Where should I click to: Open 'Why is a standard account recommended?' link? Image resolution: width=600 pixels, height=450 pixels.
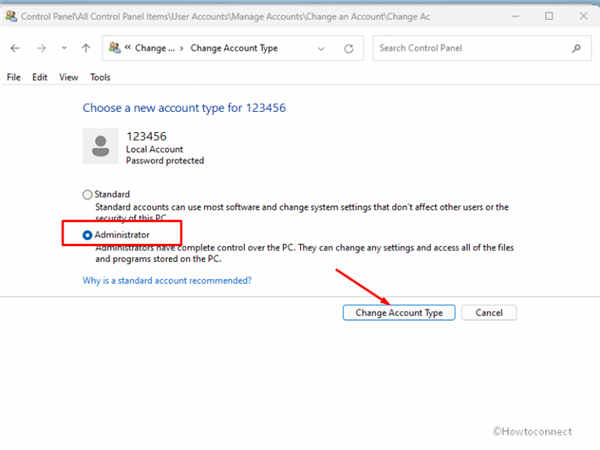click(x=167, y=281)
